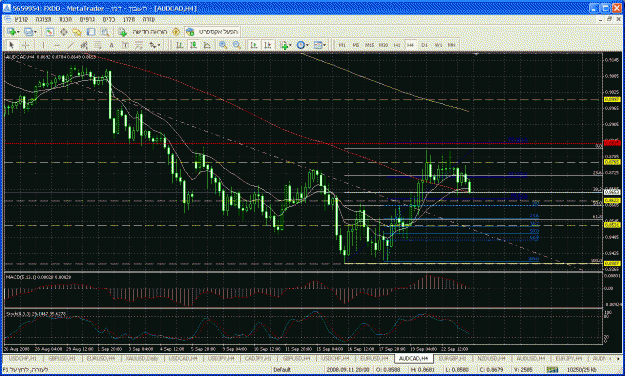The image size is (625, 376).
Task: Open the הכנס (Insert) menu
Action: [x=66, y=19]
